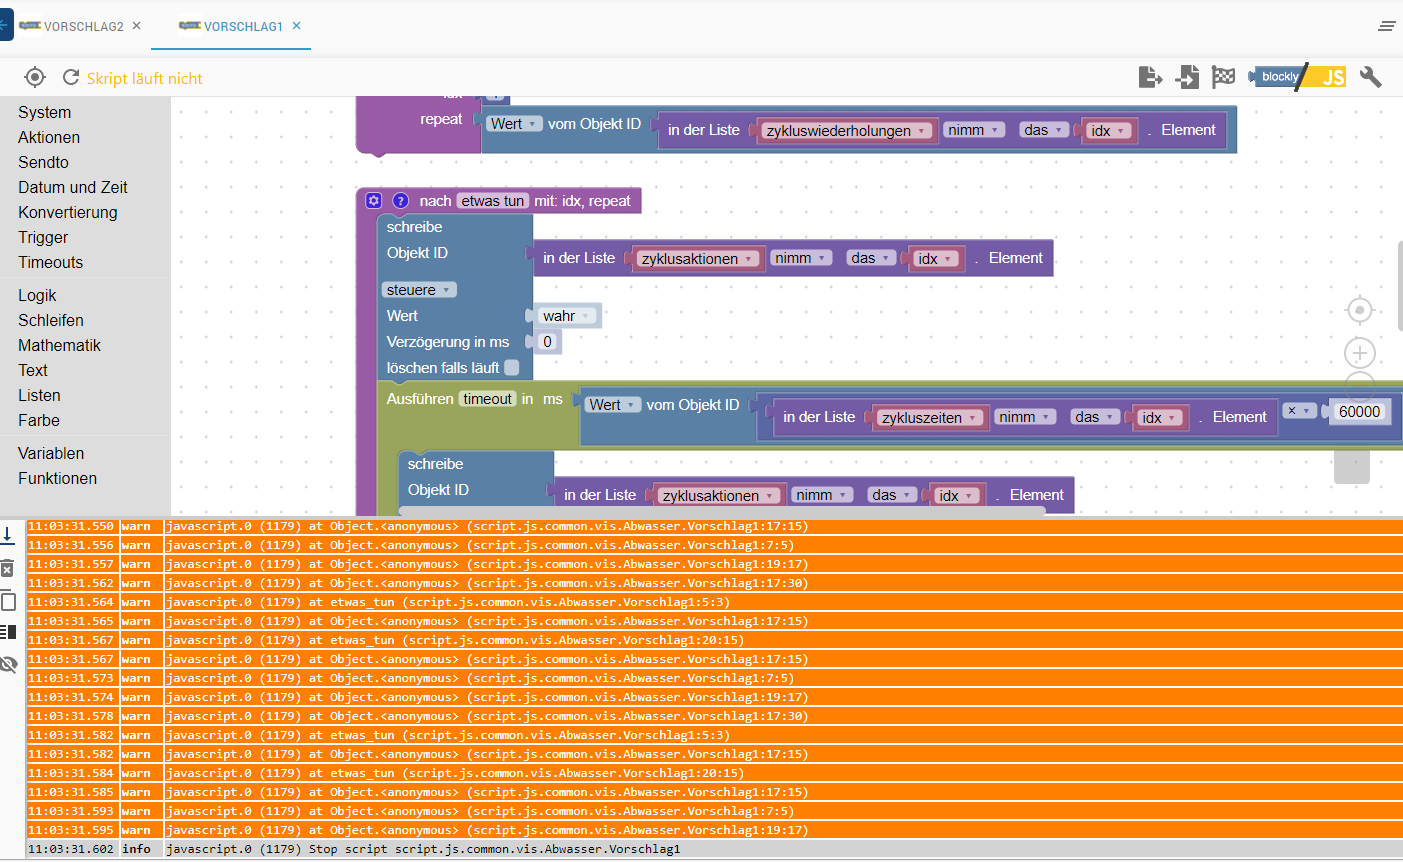
Task: Close the VORSCHLAG1 tab
Action: (297, 26)
